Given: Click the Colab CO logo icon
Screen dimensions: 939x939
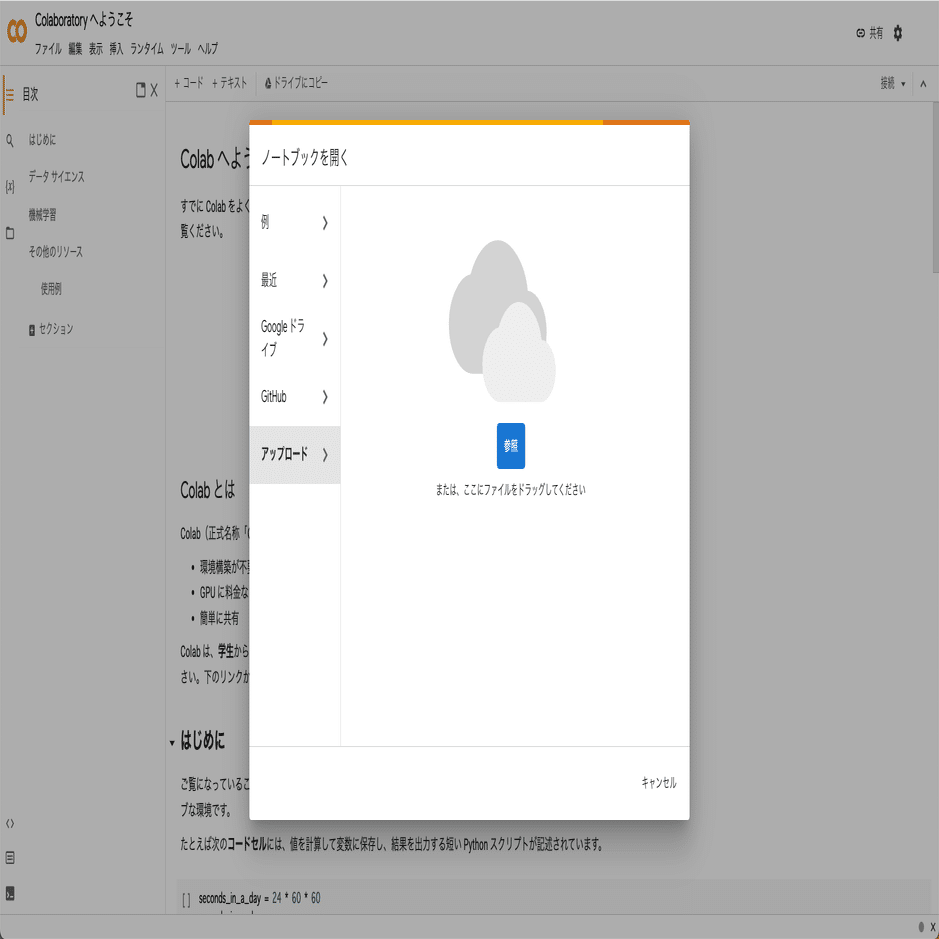Looking at the screenshot, I should [x=17, y=31].
